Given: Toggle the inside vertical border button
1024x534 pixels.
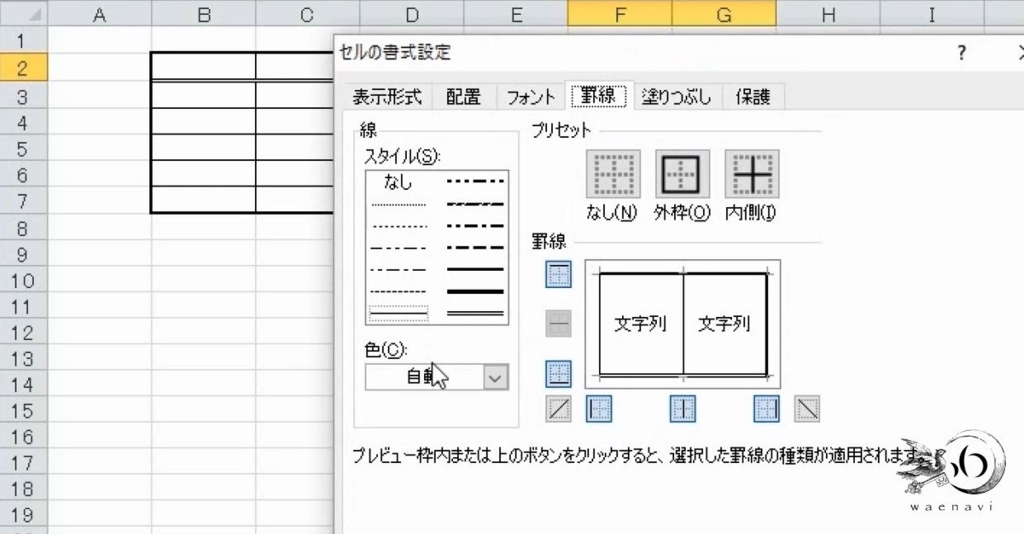Looking at the screenshot, I should [682, 409].
